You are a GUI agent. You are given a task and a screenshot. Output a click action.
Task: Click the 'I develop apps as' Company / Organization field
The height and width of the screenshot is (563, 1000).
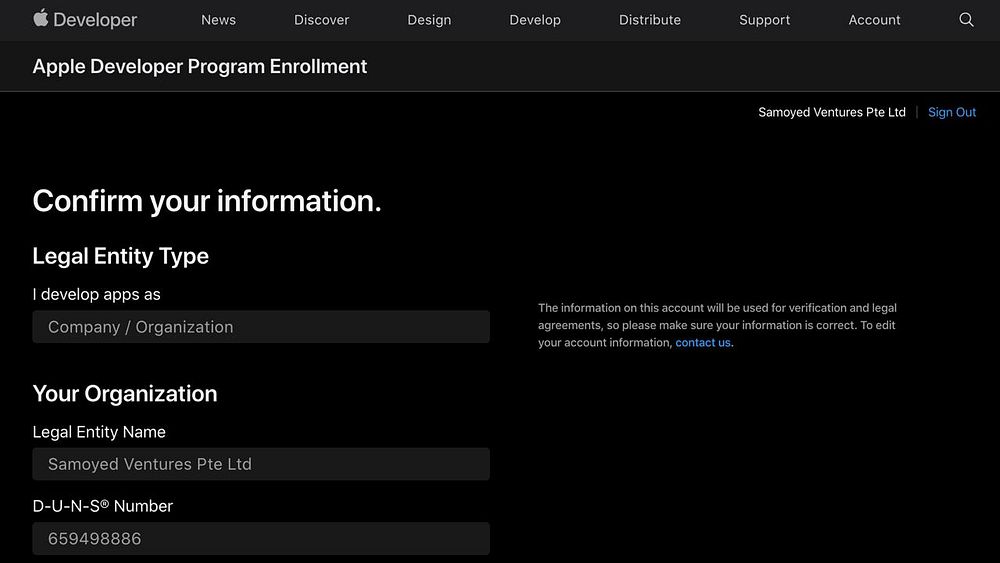[x=261, y=326]
